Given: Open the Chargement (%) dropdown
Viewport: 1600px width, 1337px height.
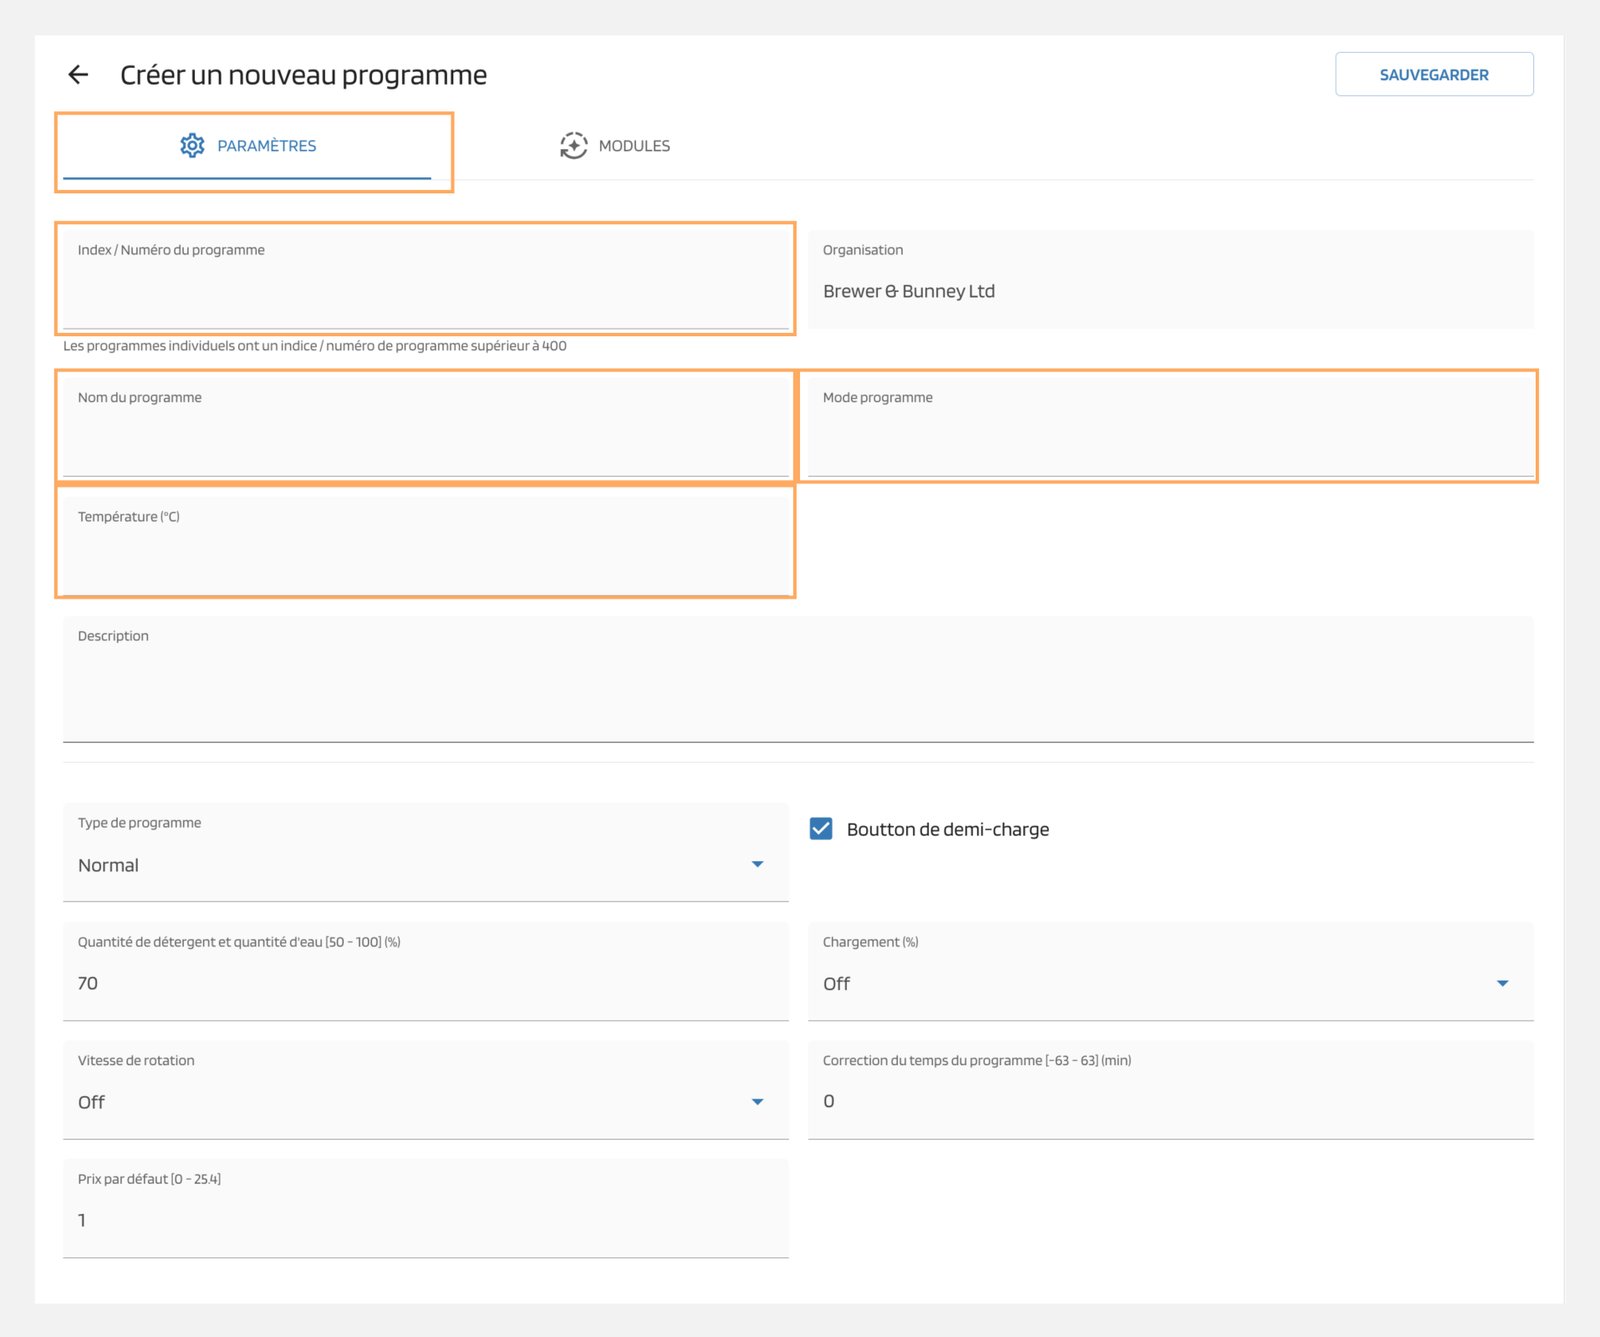Looking at the screenshot, I should pyautogui.click(x=1170, y=983).
